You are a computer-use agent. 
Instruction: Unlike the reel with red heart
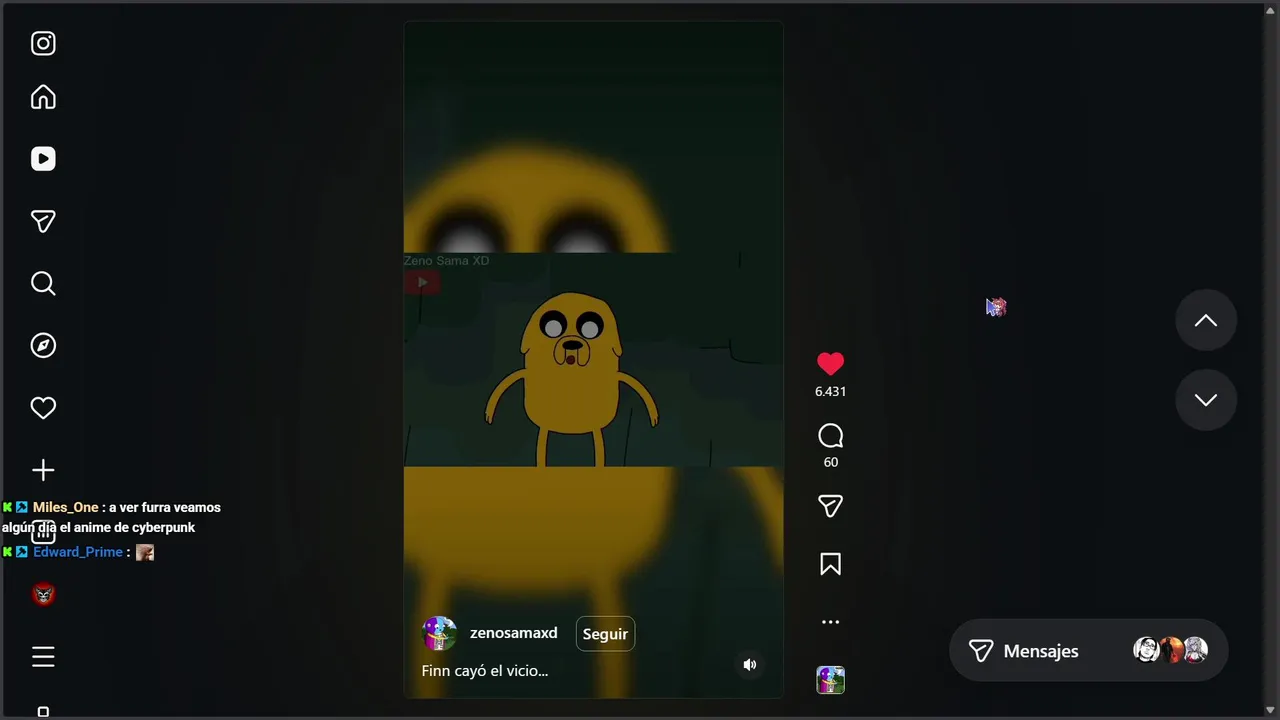(830, 364)
